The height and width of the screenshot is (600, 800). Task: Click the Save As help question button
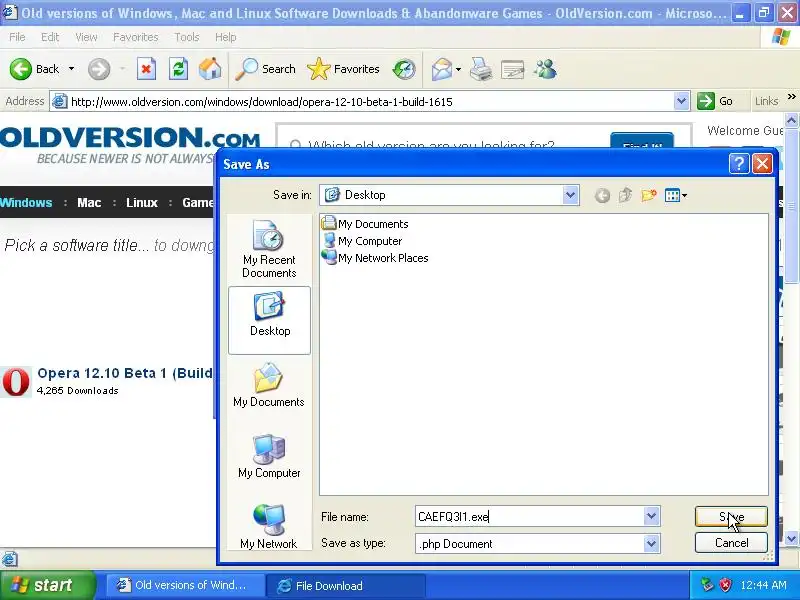(739, 164)
